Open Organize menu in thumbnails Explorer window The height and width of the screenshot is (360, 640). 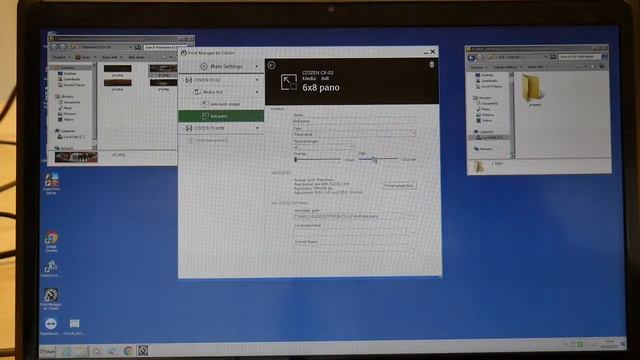click(60, 57)
